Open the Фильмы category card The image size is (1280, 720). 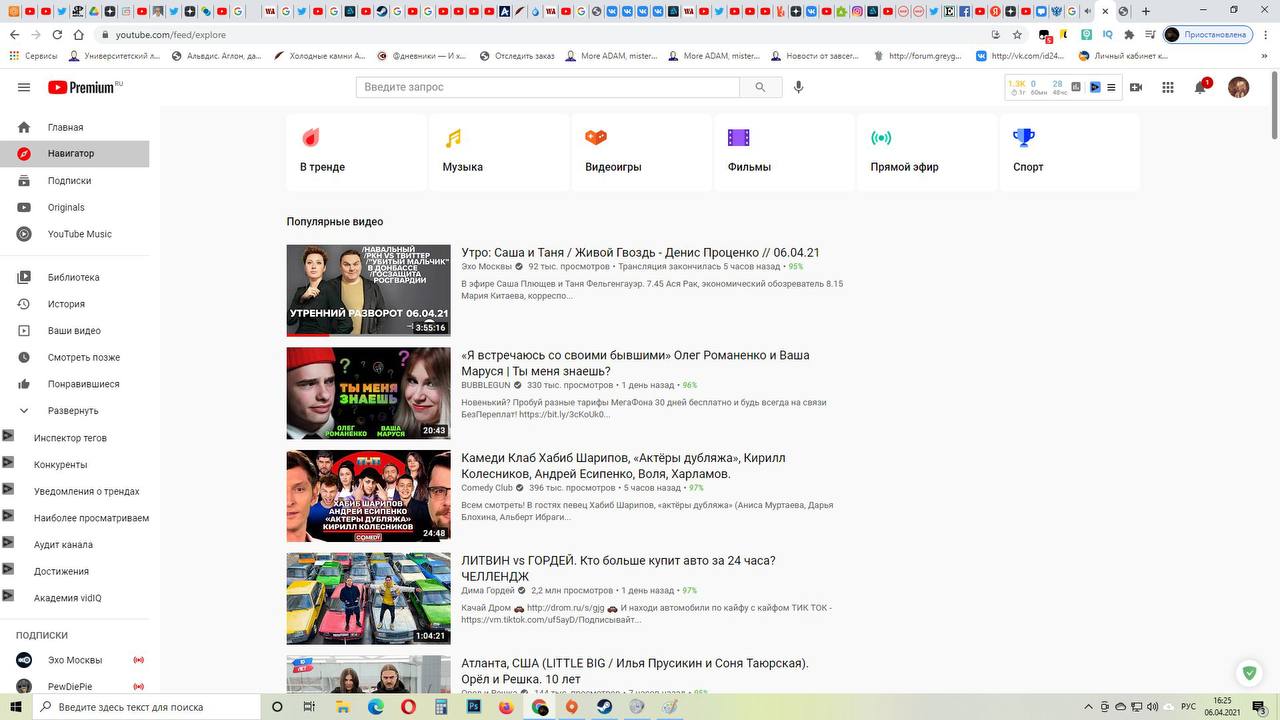[x=784, y=152]
